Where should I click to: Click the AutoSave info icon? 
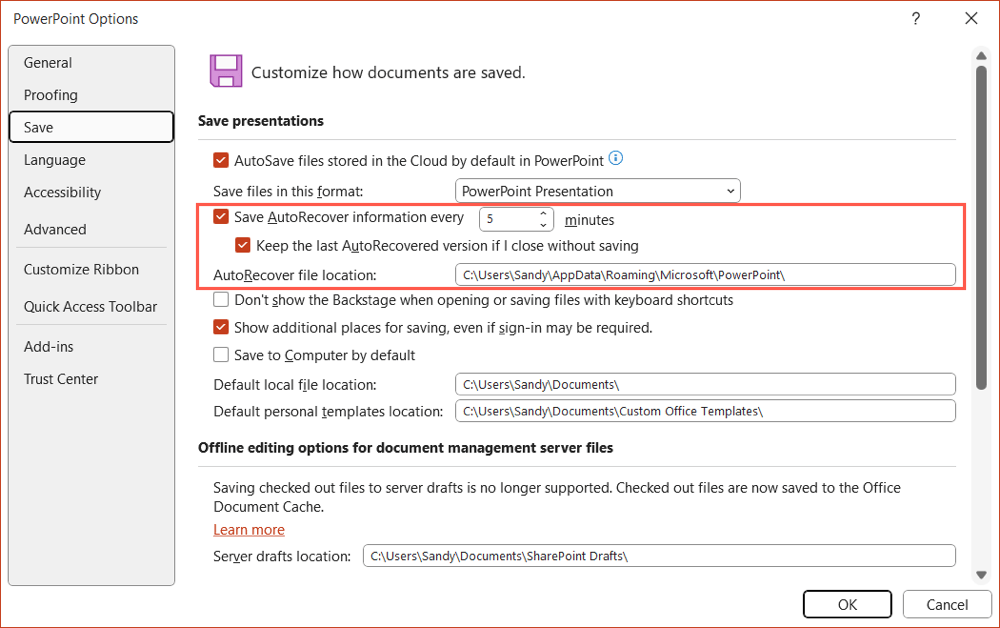[617, 158]
